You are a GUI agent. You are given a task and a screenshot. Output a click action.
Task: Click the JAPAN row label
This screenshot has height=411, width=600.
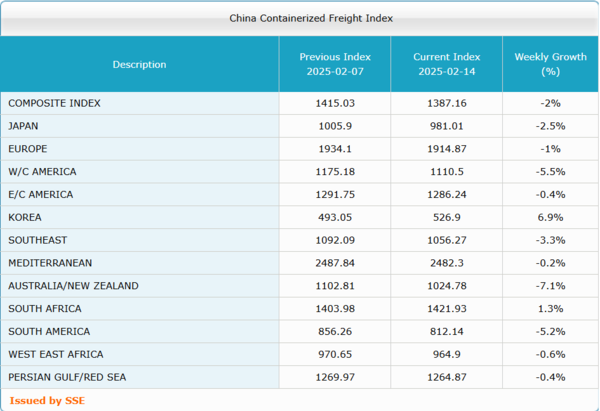[x=24, y=126]
